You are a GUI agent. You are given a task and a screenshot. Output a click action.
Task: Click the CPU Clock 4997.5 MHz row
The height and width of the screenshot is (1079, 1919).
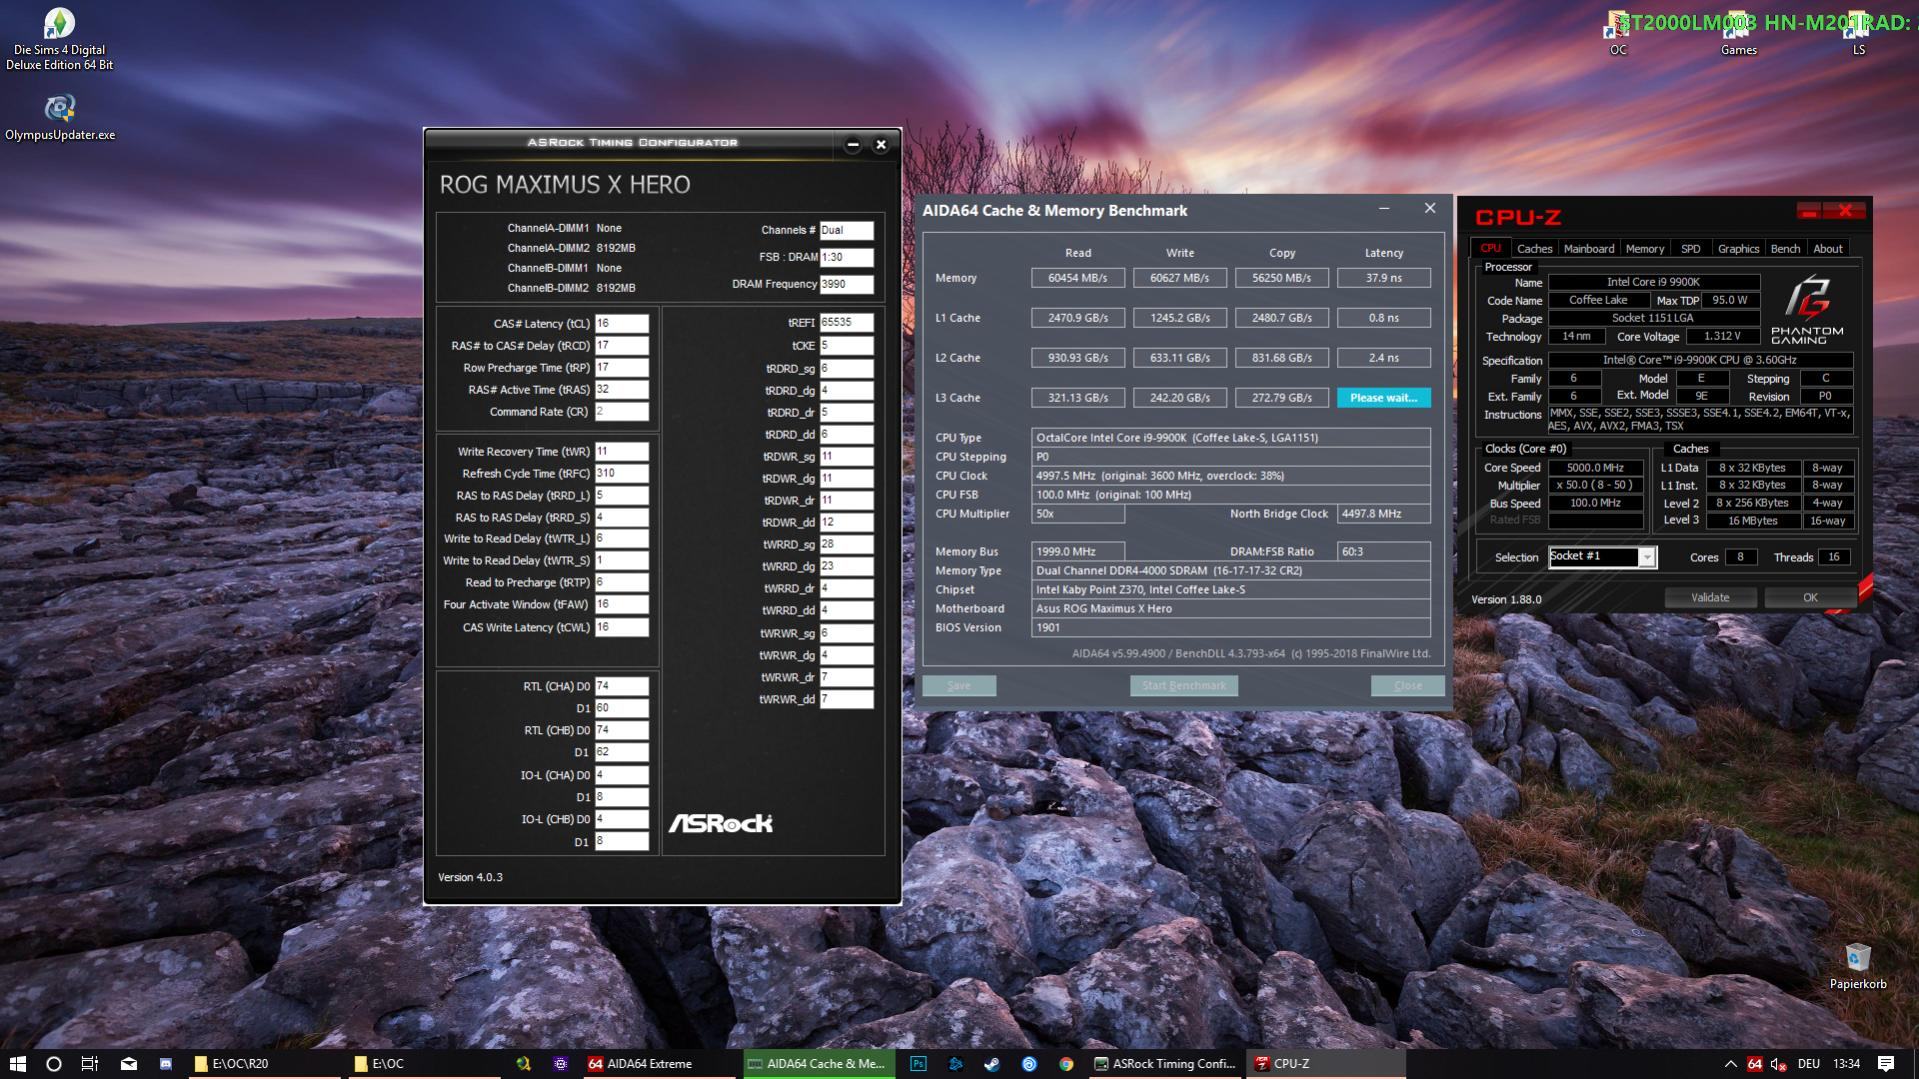pos(1231,476)
